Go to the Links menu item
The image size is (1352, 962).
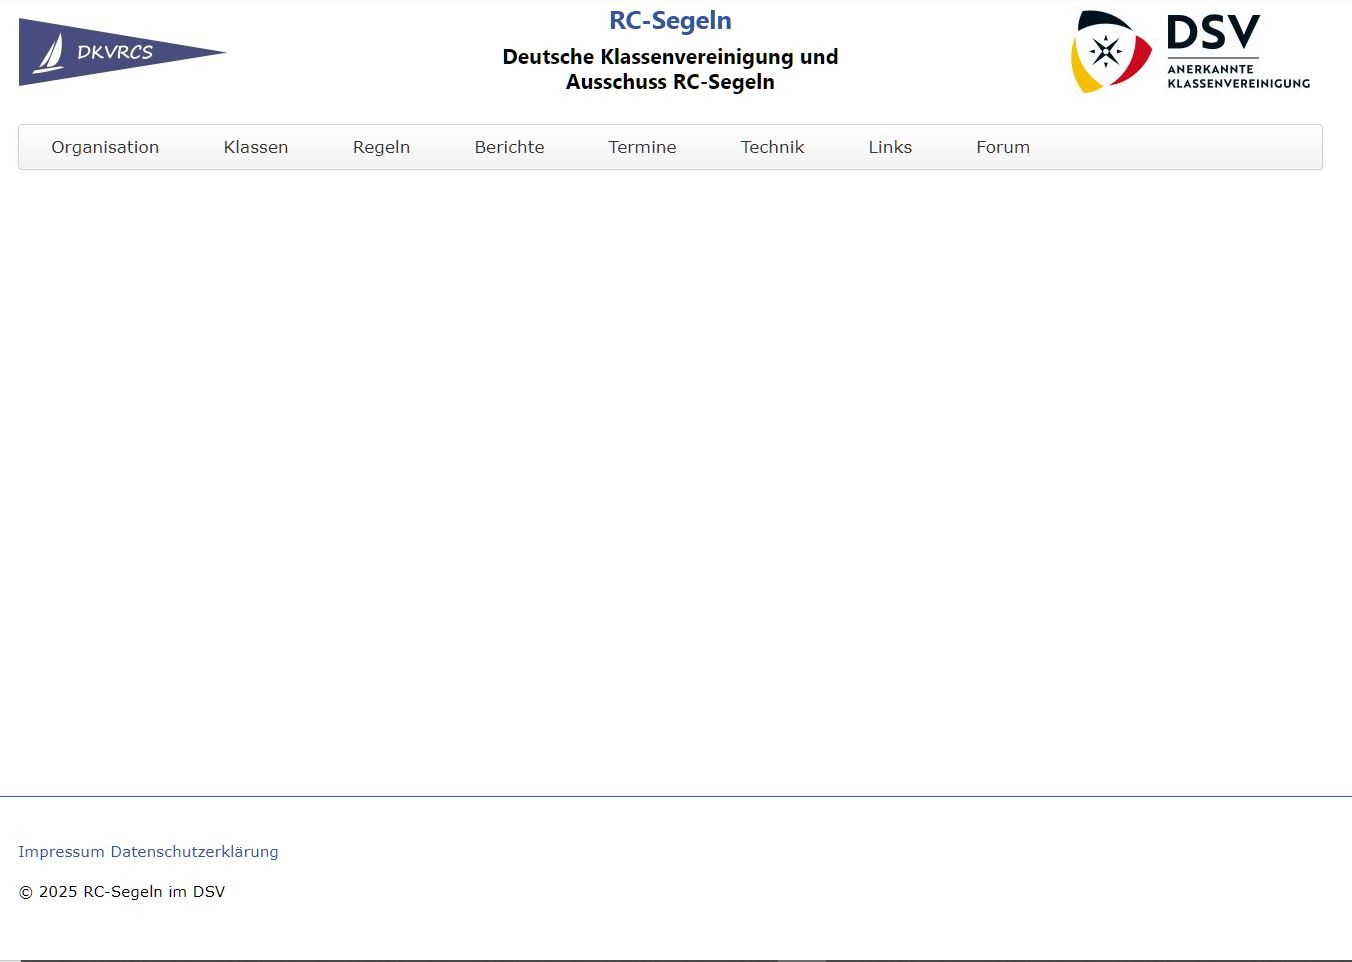[x=890, y=147]
